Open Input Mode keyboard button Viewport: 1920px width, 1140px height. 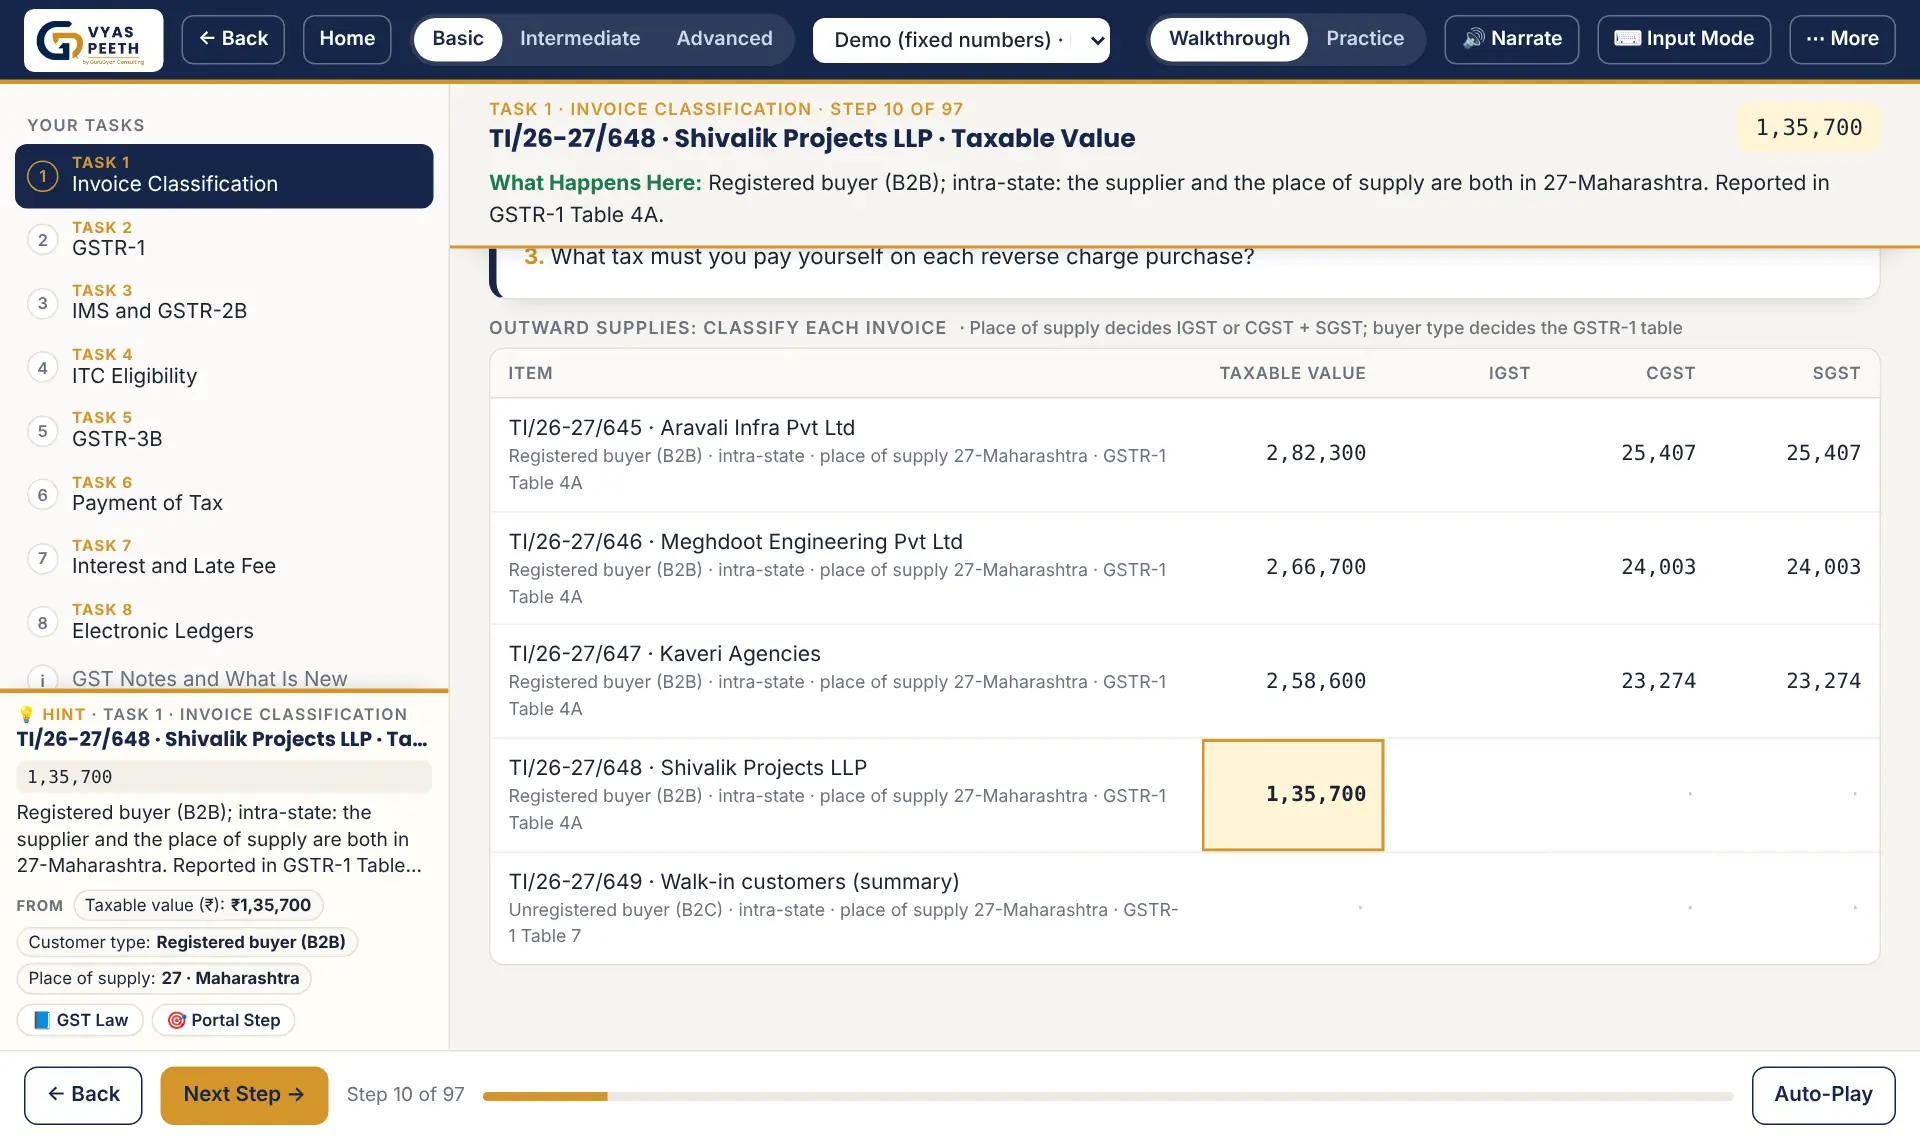click(1684, 39)
